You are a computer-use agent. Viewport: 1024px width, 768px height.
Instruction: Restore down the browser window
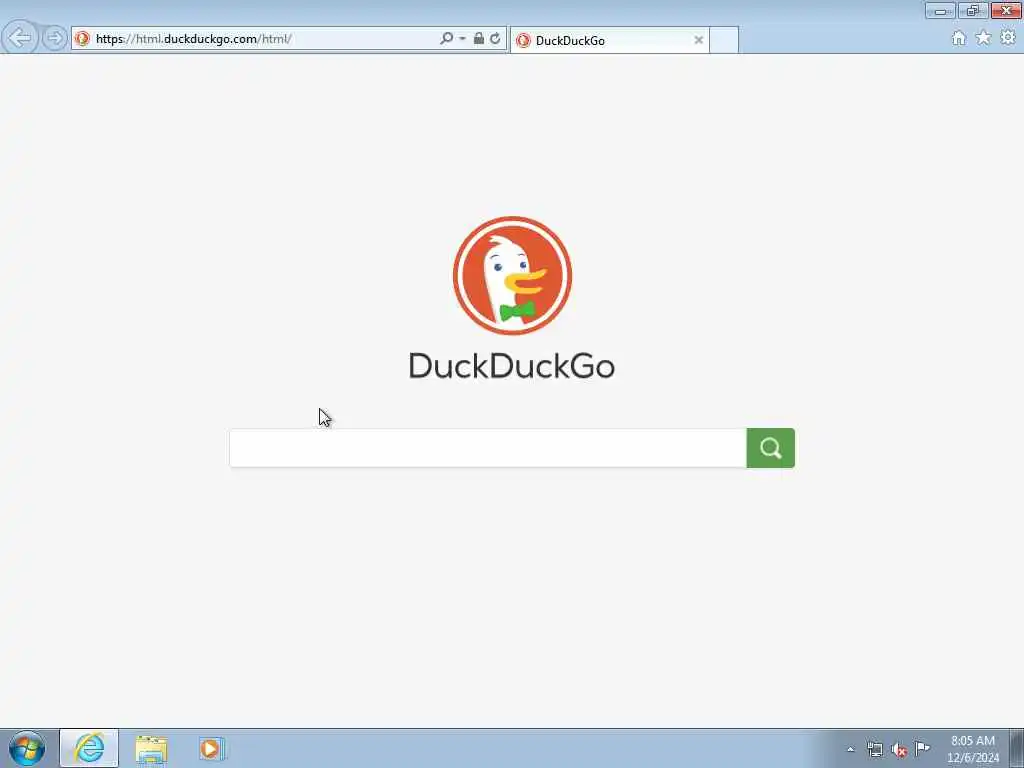point(973,10)
